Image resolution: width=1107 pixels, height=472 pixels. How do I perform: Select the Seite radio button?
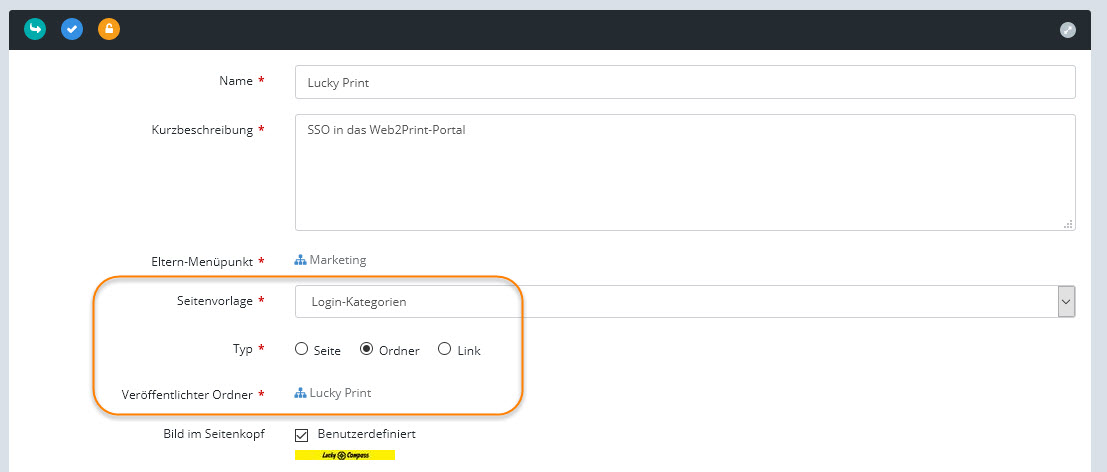(x=301, y=350)
